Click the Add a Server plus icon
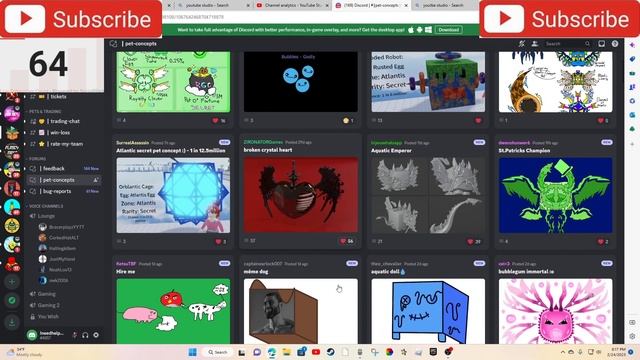The image size is (640, 360). coord(12,282)
